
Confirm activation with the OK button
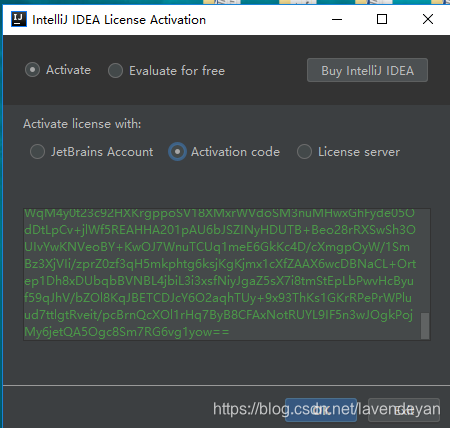click(321, 410)
